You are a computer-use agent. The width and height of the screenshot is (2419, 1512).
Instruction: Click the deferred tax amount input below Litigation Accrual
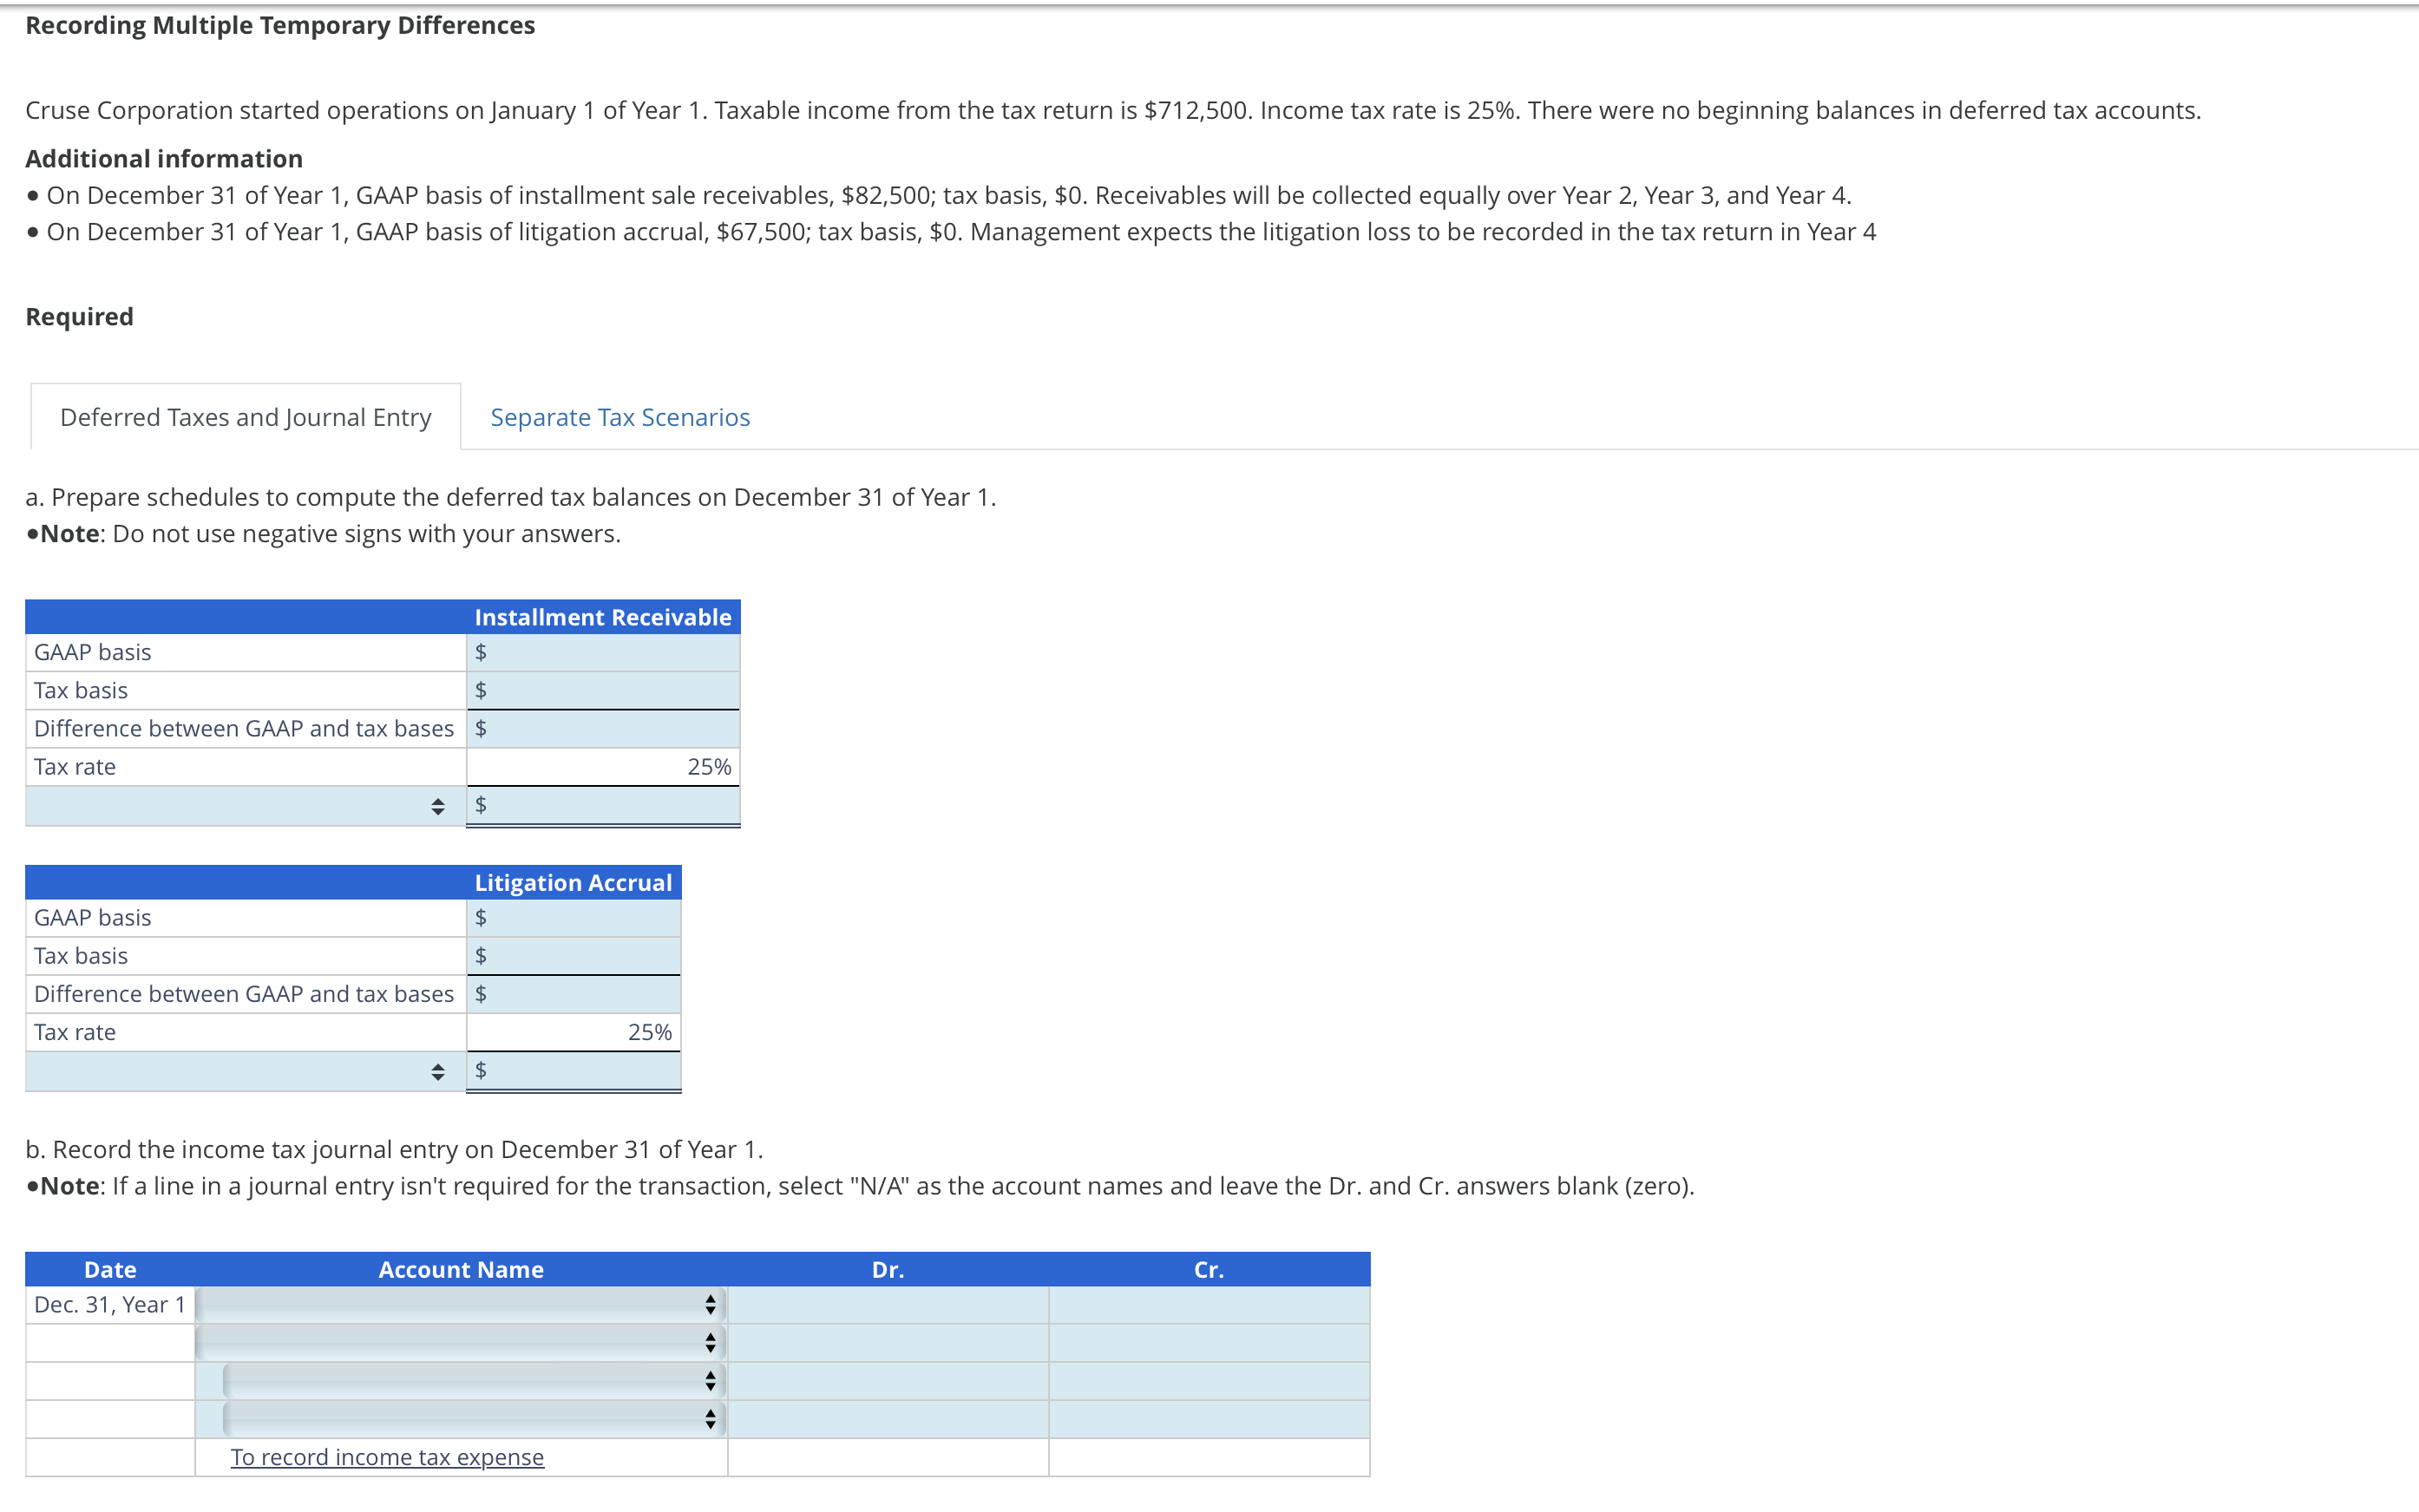[575, 1070]
